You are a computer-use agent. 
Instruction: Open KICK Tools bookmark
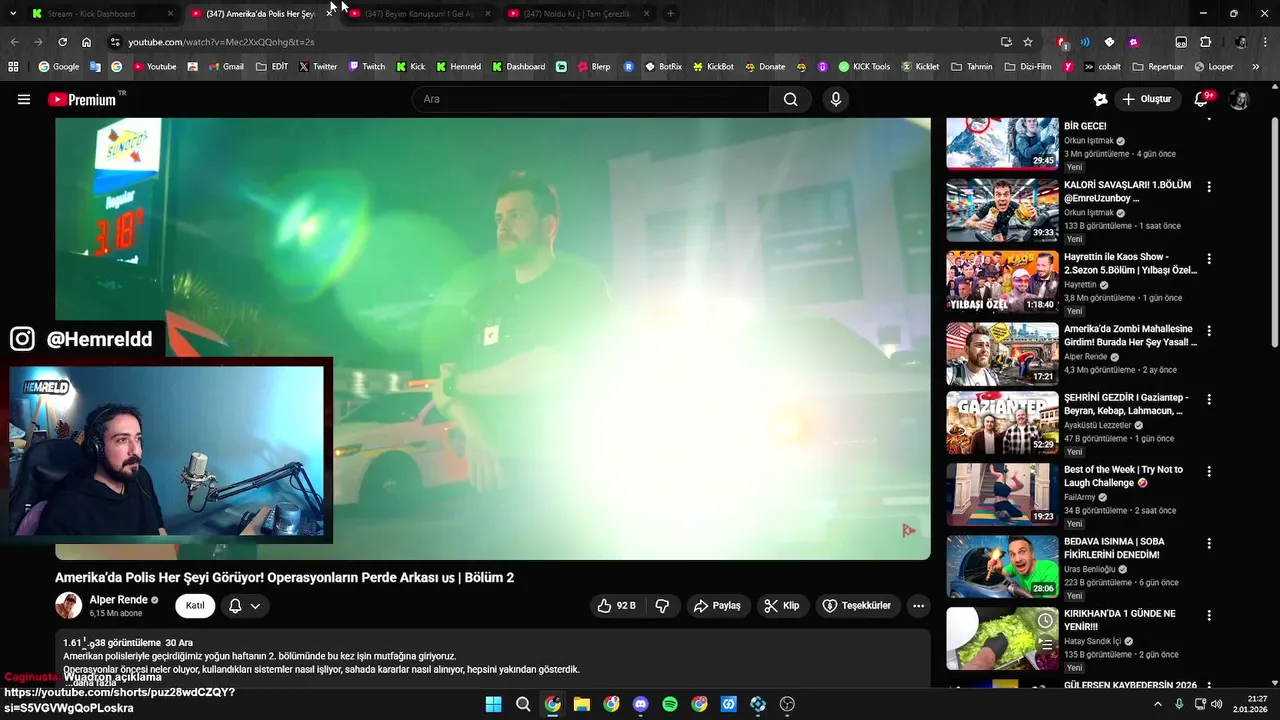coord(864,67)
